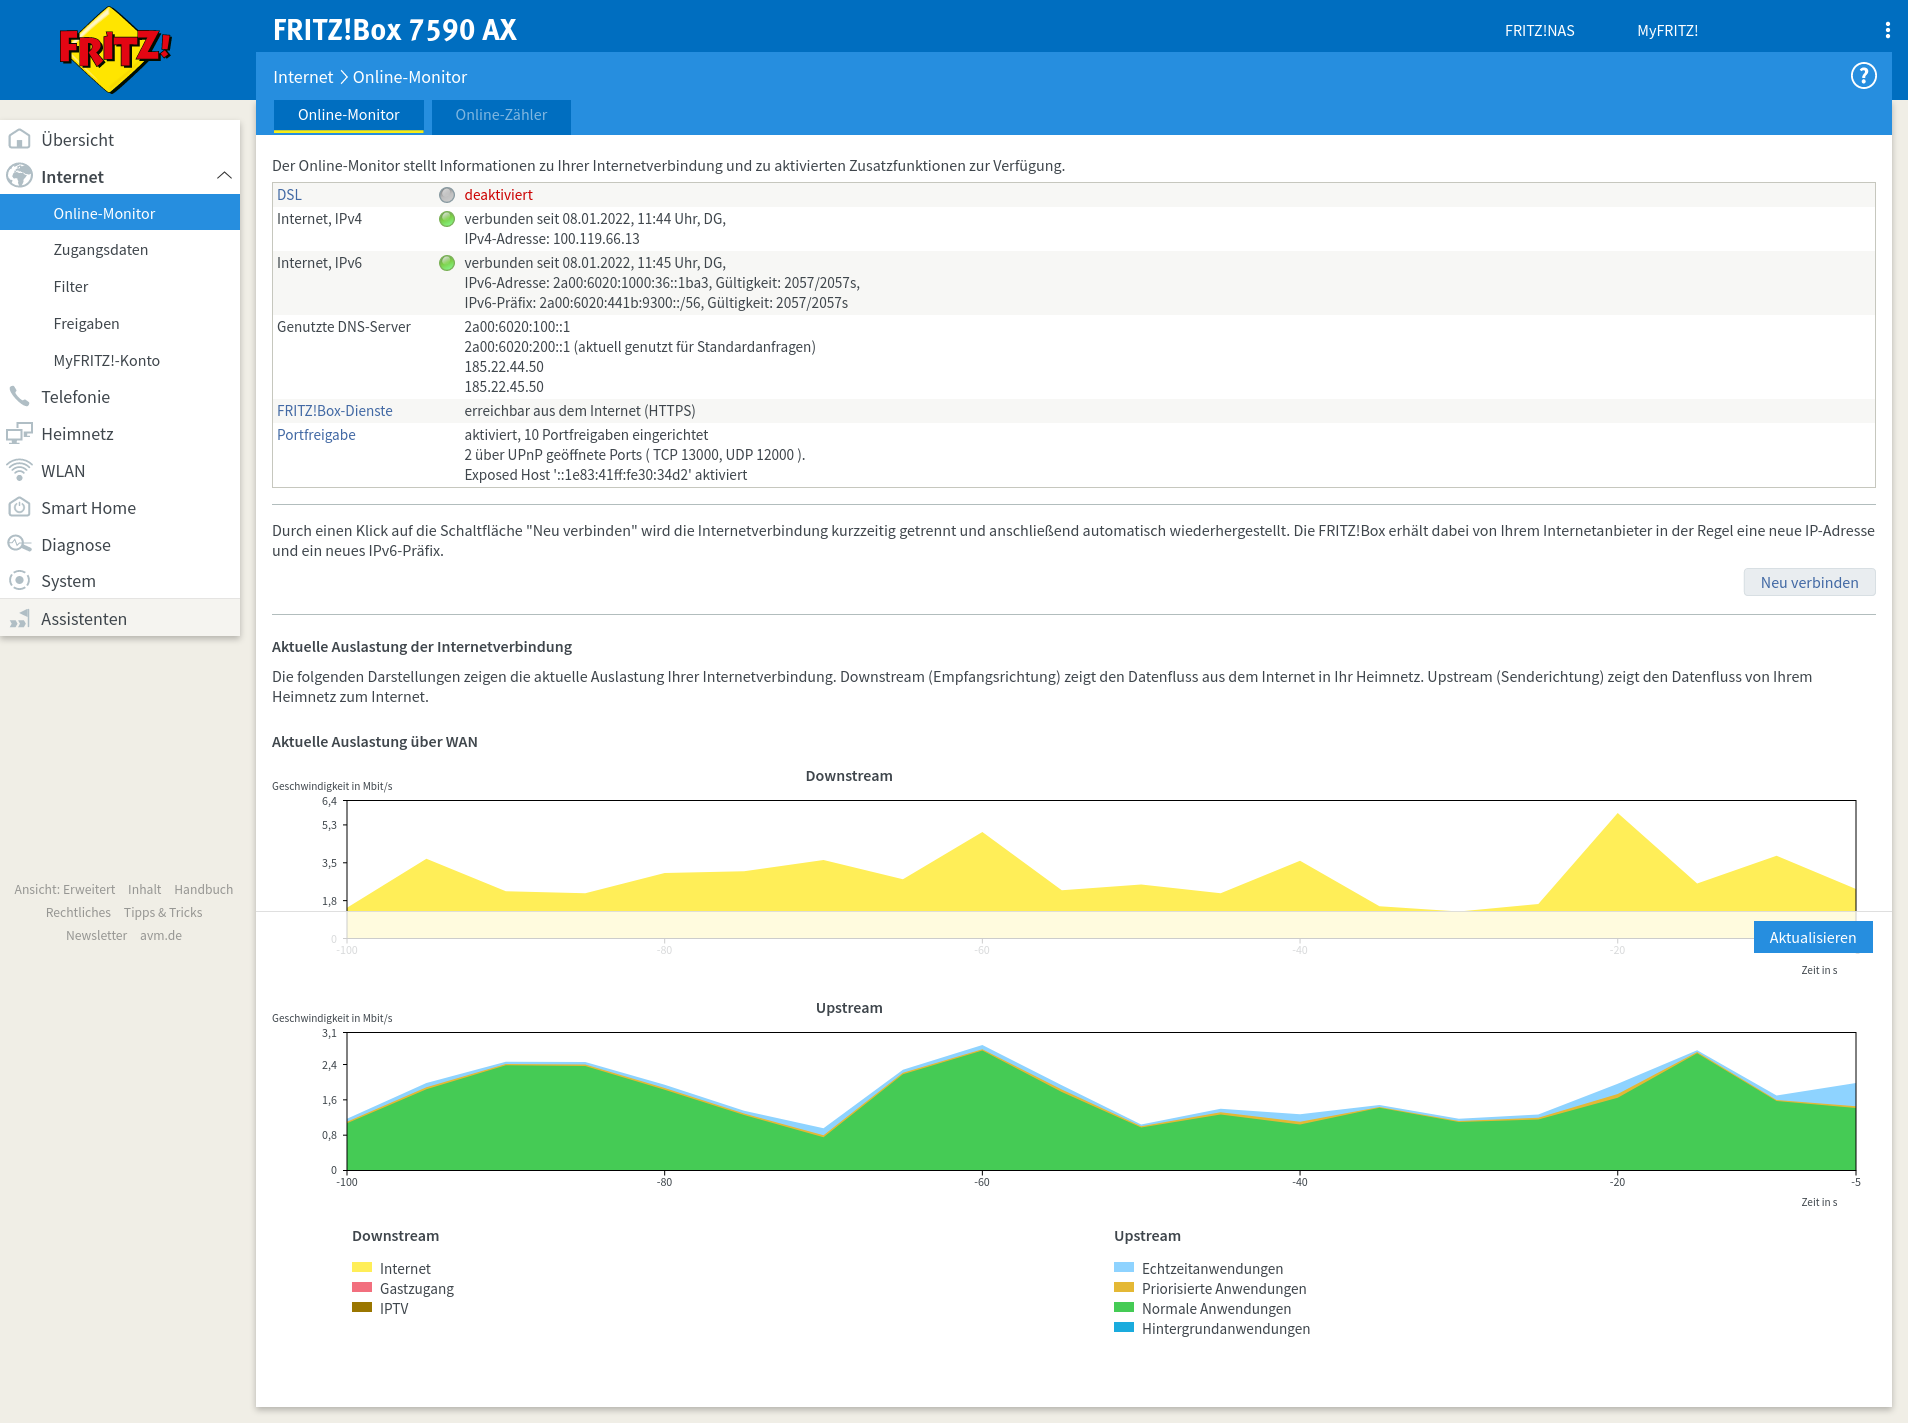
Task: Select the Online-Monitor tab
Action: [348, 115]
